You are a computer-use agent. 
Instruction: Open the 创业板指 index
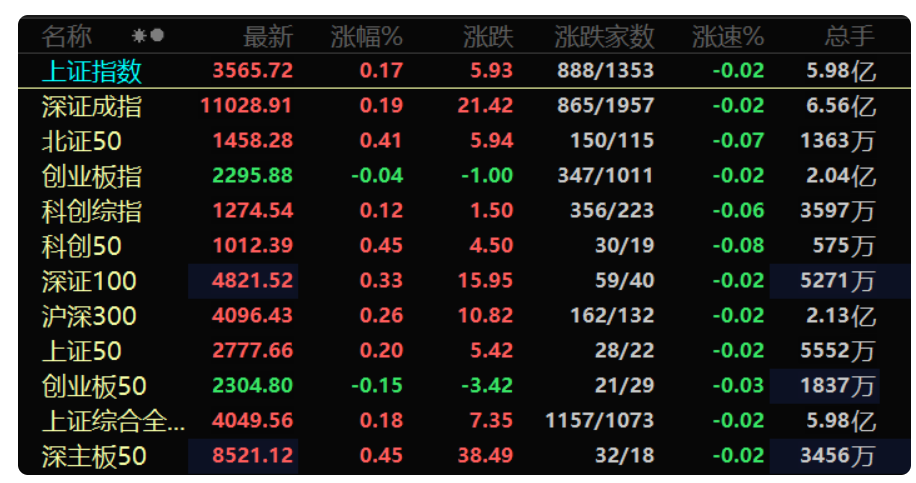92,176
